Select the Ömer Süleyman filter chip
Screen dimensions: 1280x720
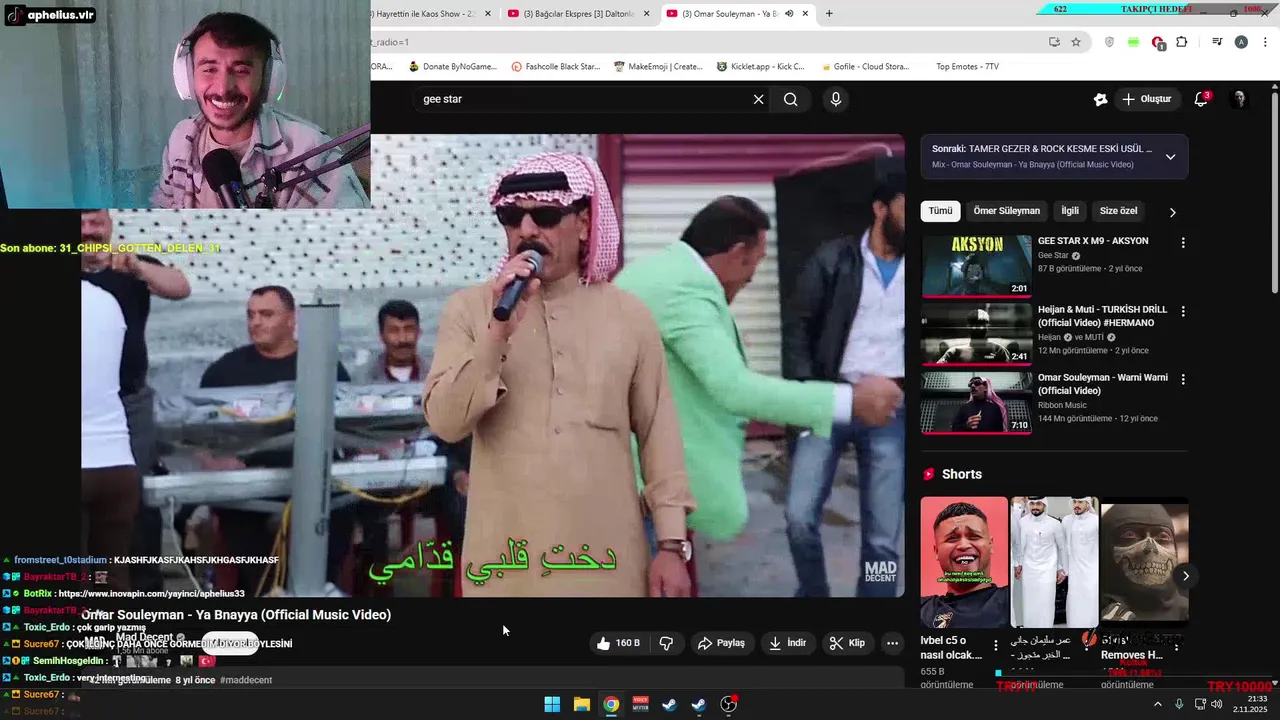coord(1006,211)
